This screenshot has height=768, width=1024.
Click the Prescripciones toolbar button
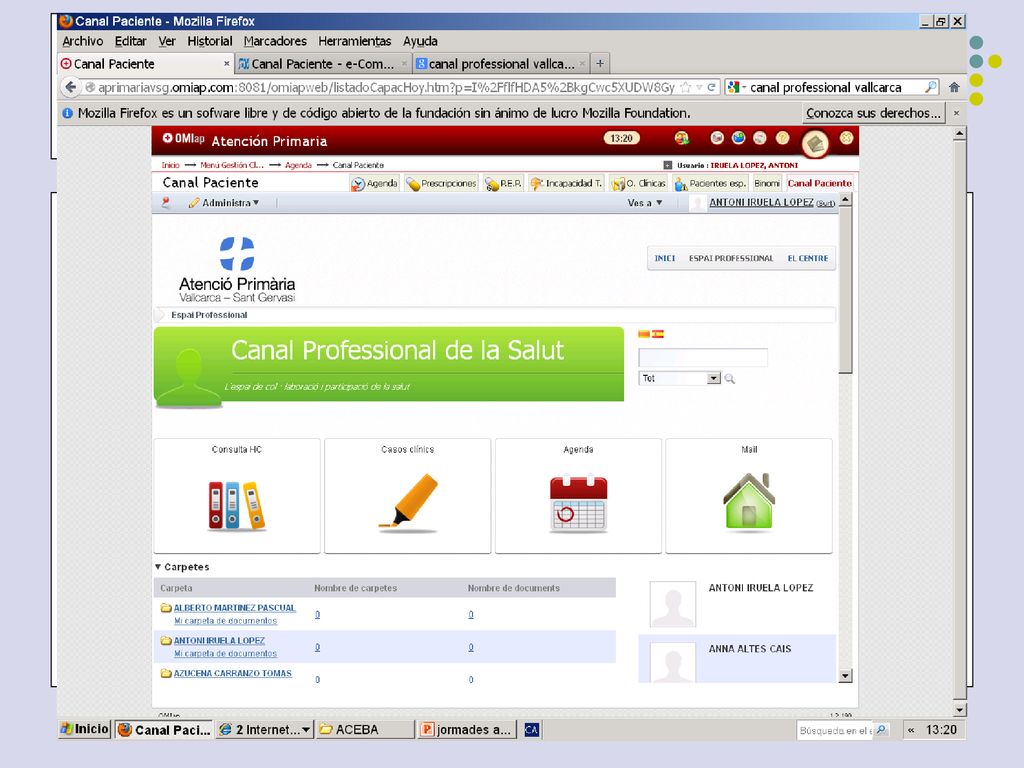click(441, 184)
